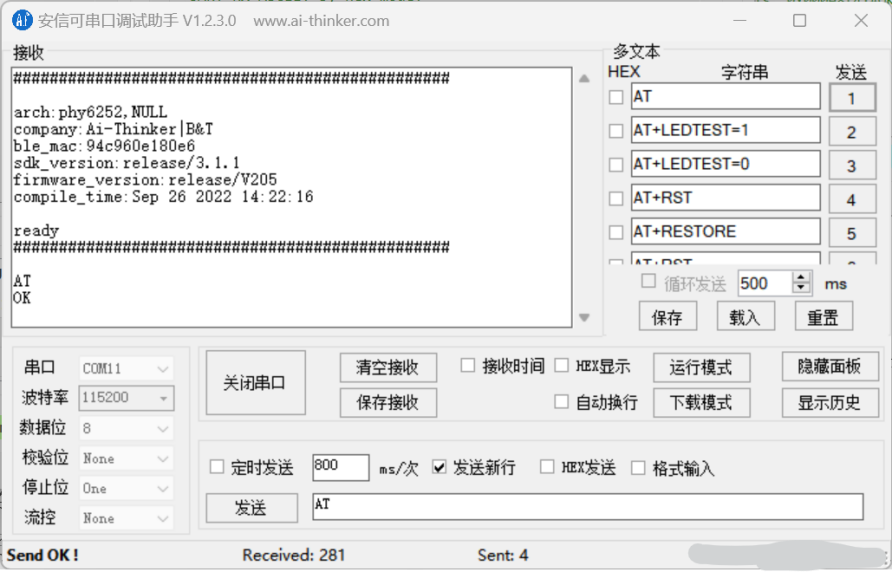Image resolution: width=893 pixels, height=573 pixels.
Task: Send multi-text row 4 AT+RST
Action: coord(852,199)
